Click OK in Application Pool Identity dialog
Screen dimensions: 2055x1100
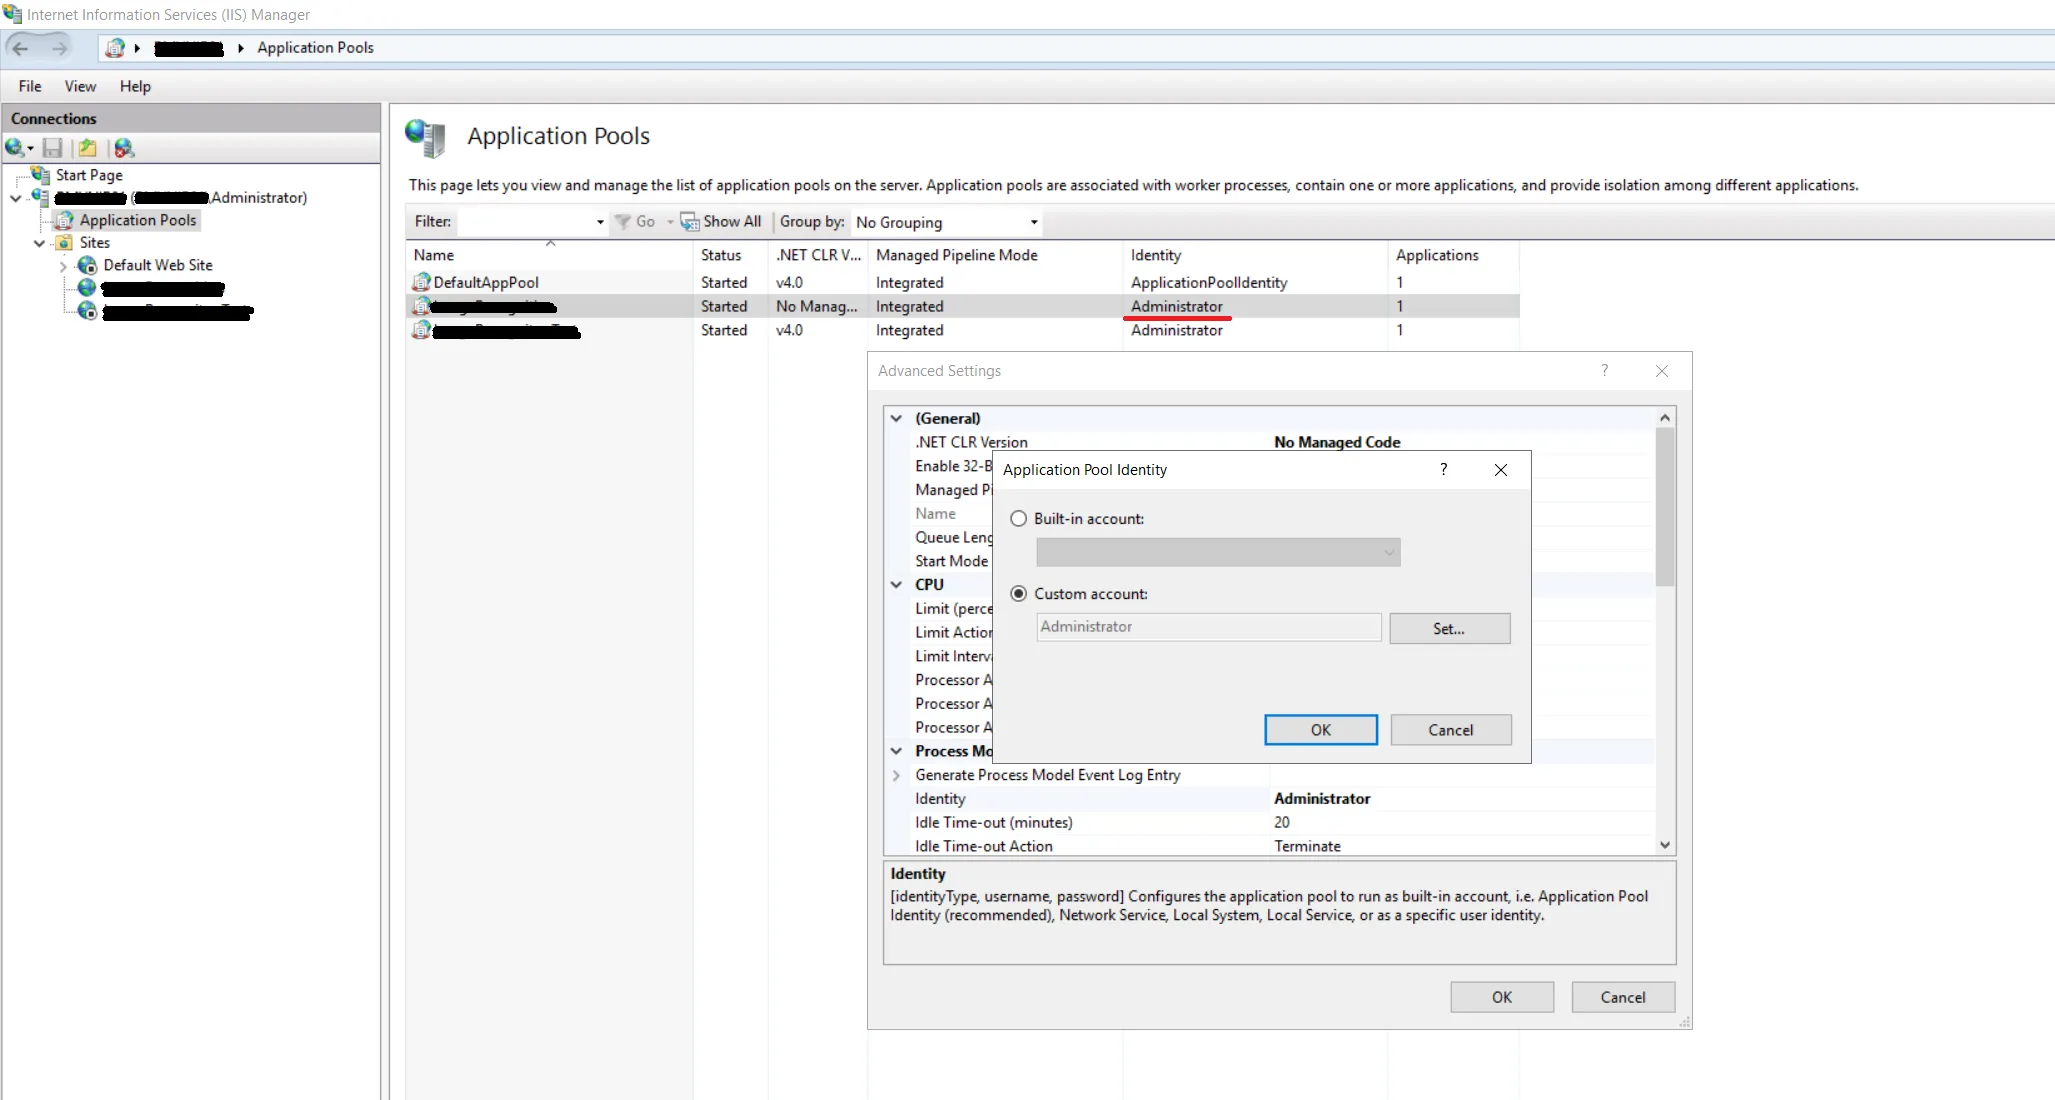coord(1320,730)
